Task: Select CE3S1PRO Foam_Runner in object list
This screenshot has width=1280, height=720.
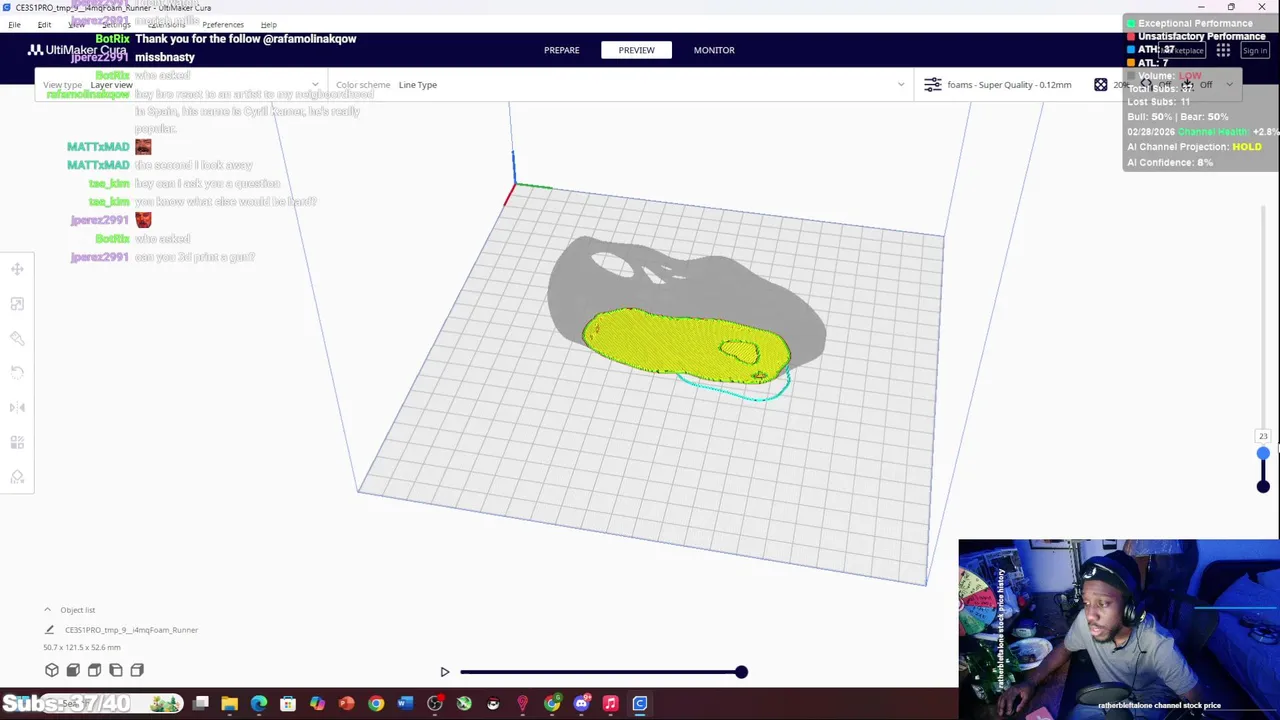Action: (x=131, y=630)
